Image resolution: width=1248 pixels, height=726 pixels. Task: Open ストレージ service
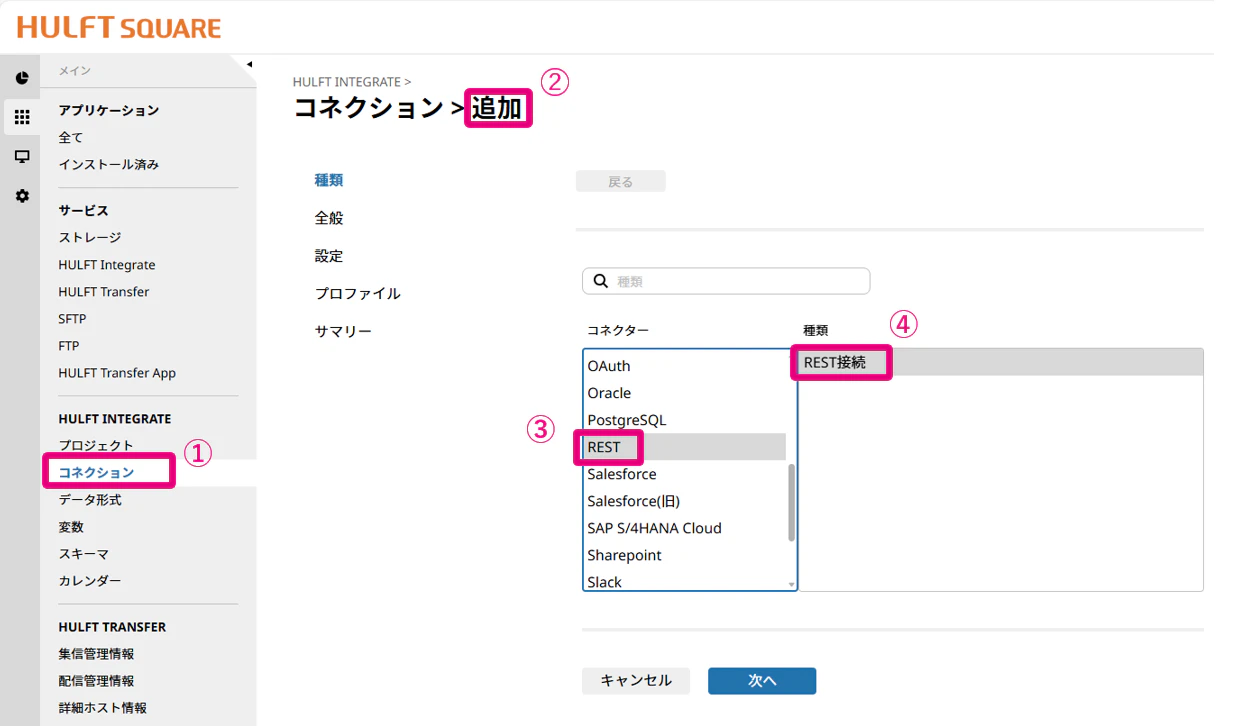pos(90,237)
